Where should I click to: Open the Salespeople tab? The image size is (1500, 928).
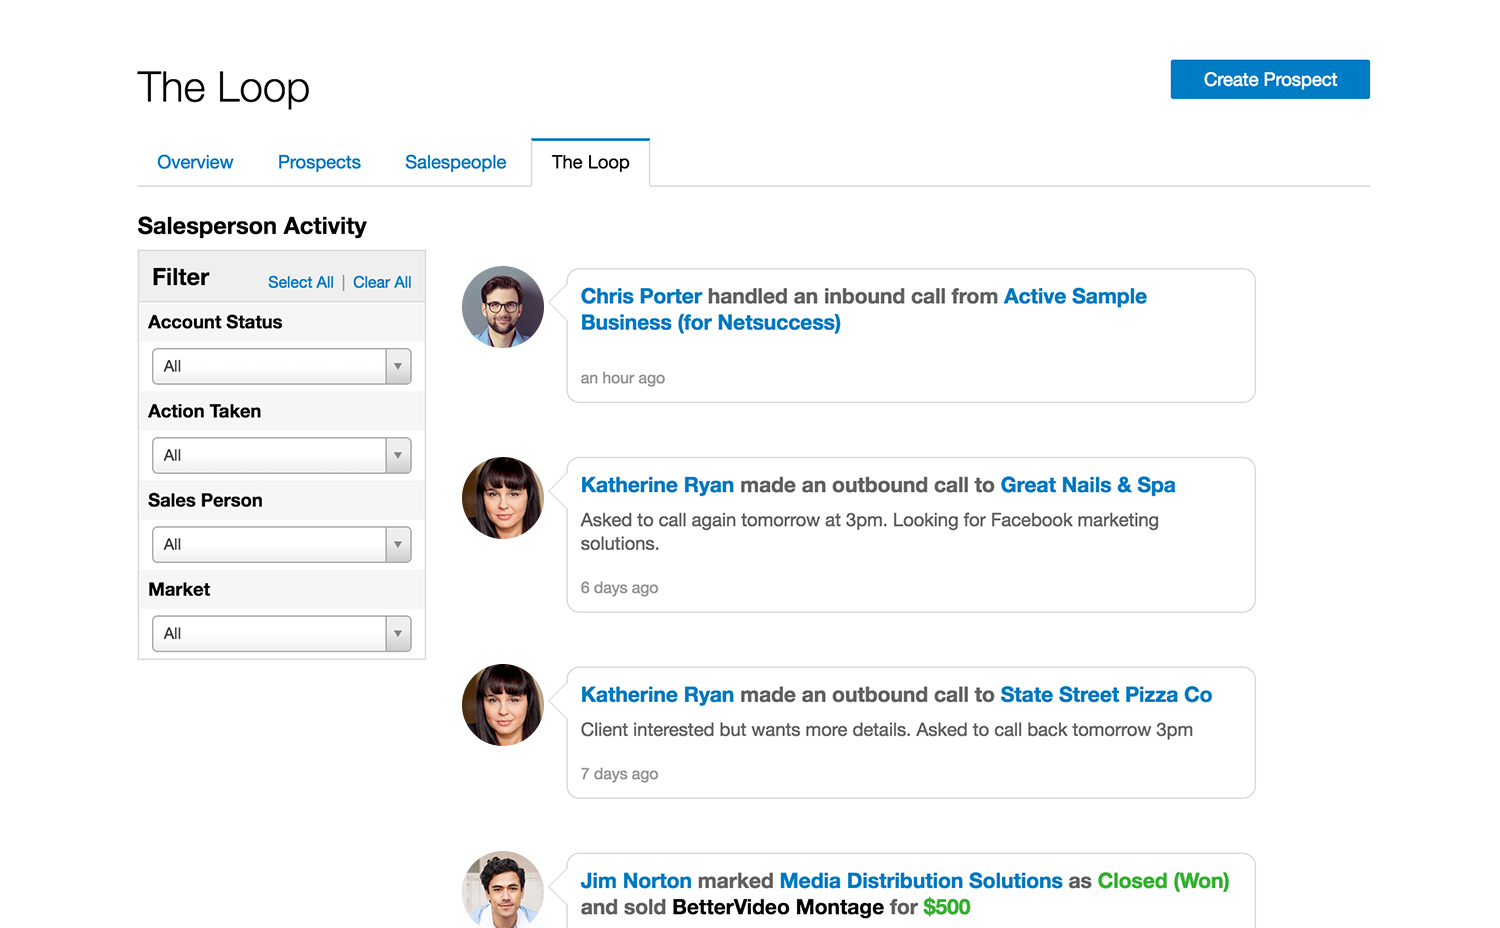(x=455, y=162)
